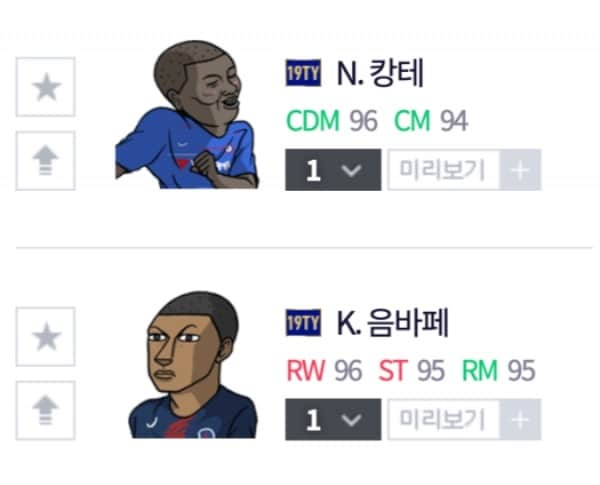Click the 미리보기 button for N. 캉테
600x485 pixels.
click(443, 170)
